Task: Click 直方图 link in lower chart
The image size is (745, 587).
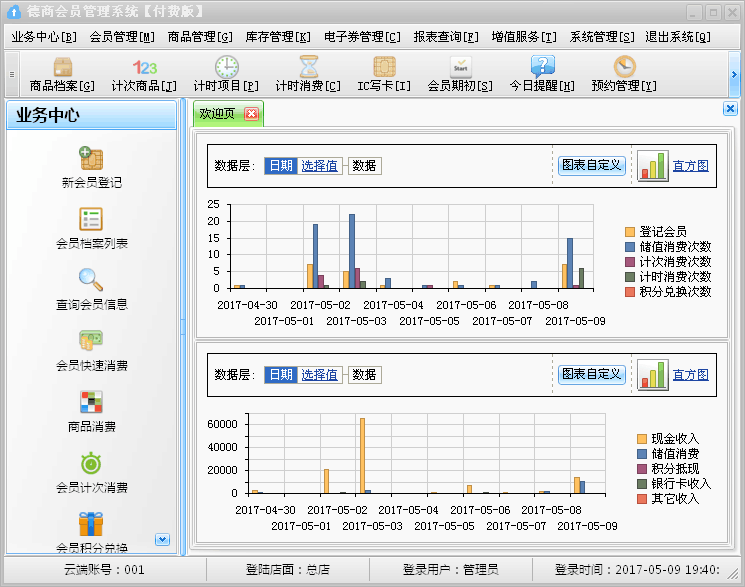Action: point(690,375)
